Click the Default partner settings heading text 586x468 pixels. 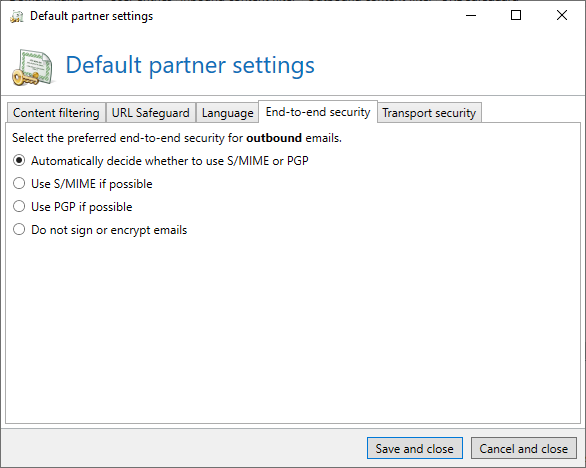pos(190,66)
